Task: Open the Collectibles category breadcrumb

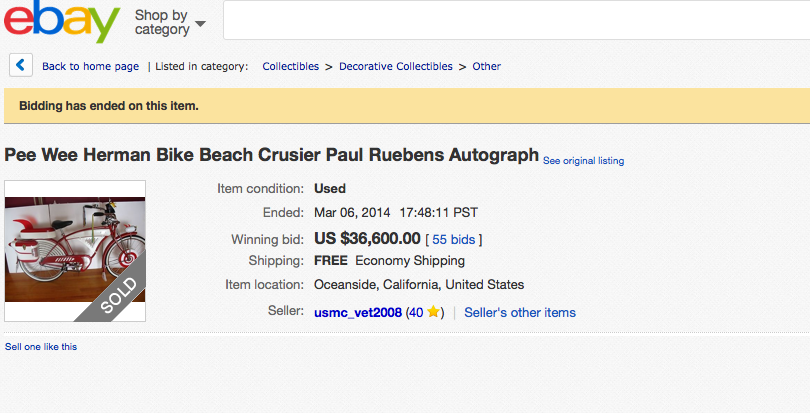Action: point(290,66)
